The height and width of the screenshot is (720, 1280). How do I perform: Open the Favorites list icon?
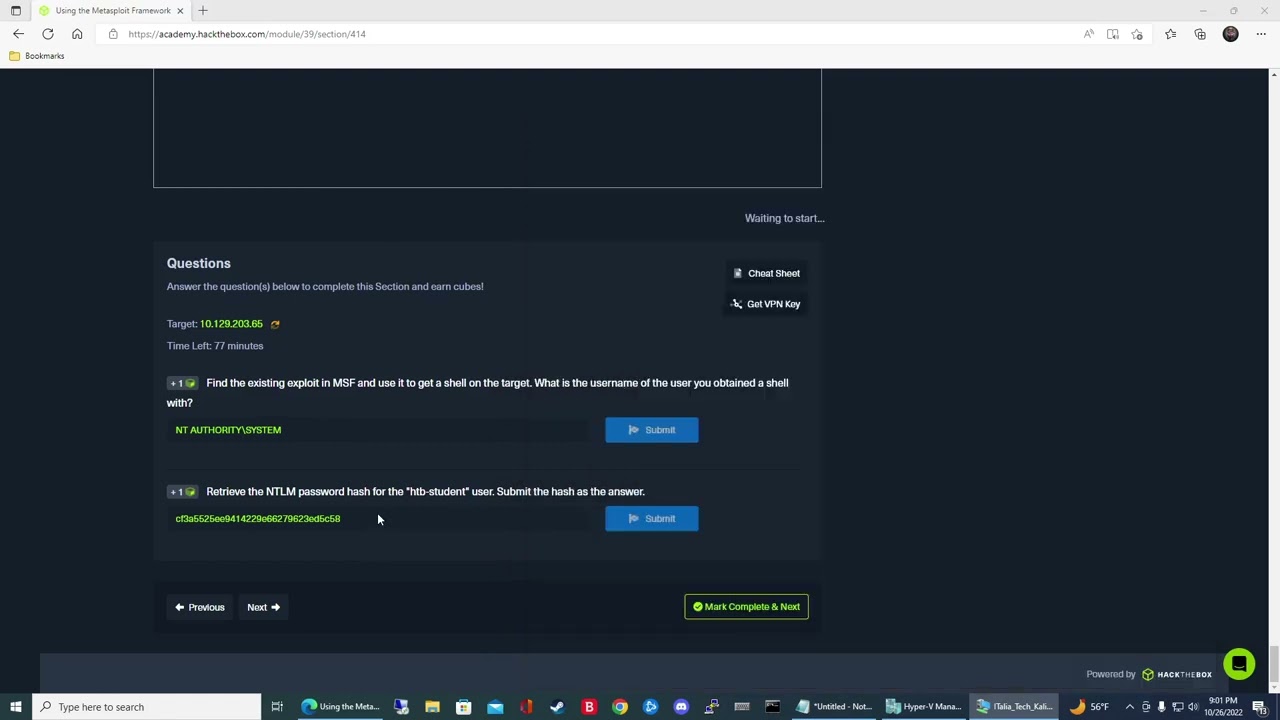click(1170, 34)
